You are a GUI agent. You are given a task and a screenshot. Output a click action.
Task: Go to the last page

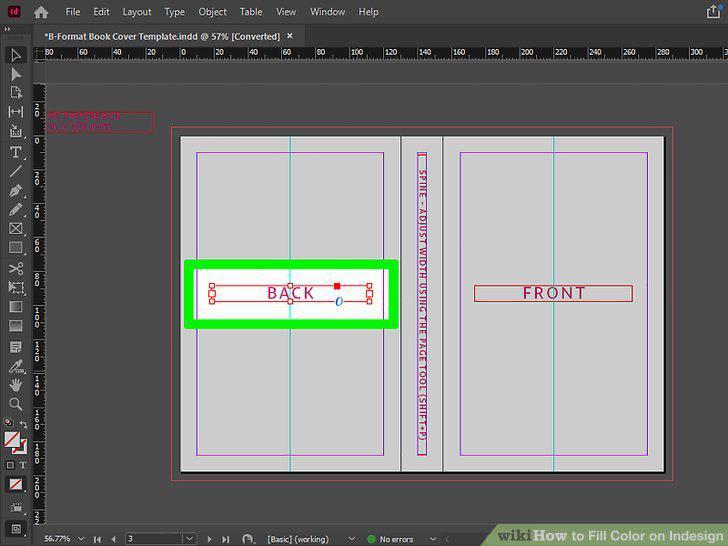[x=226, y=539]
